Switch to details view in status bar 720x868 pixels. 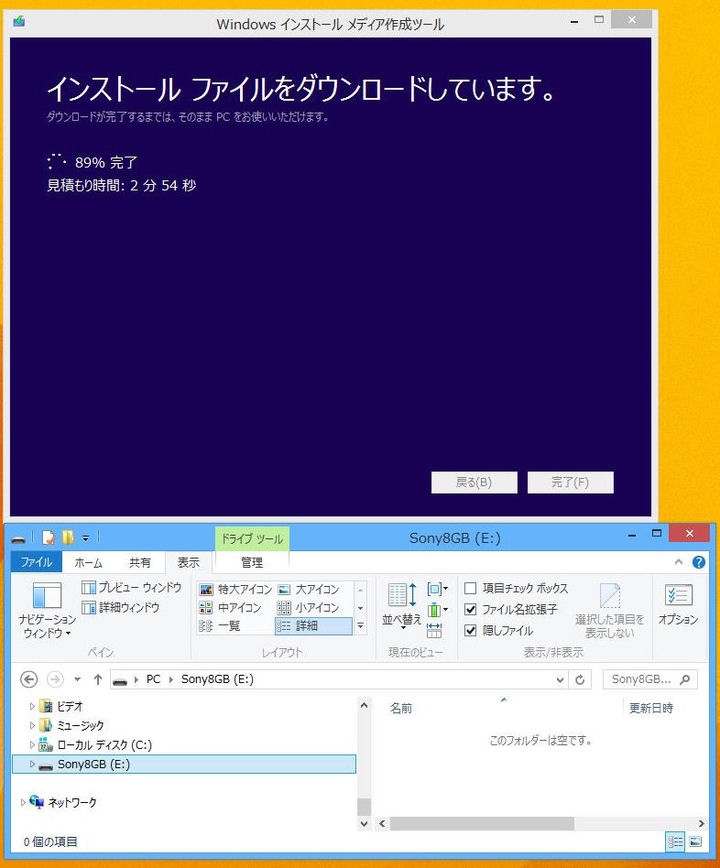[x=675, y=842]
